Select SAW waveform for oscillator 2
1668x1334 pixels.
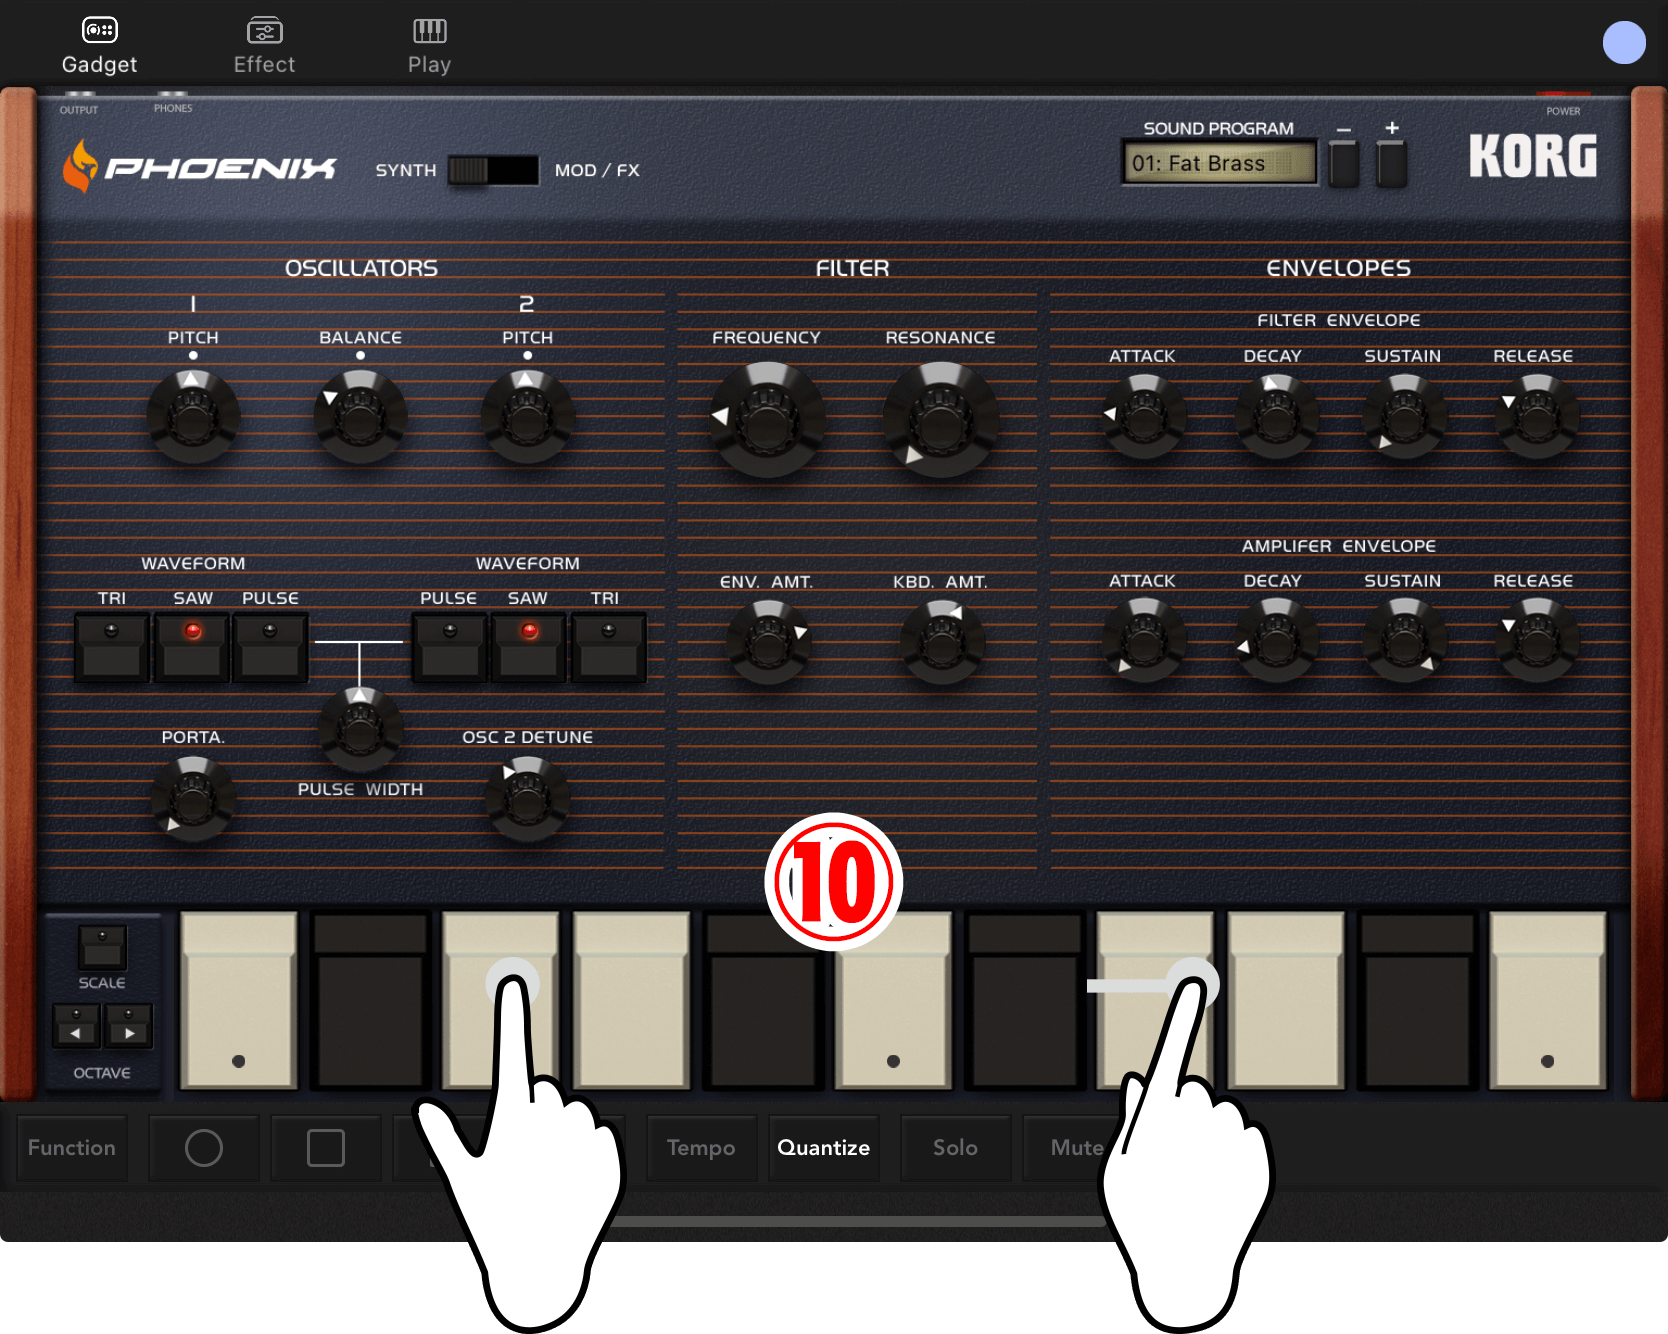click(529, 648)
